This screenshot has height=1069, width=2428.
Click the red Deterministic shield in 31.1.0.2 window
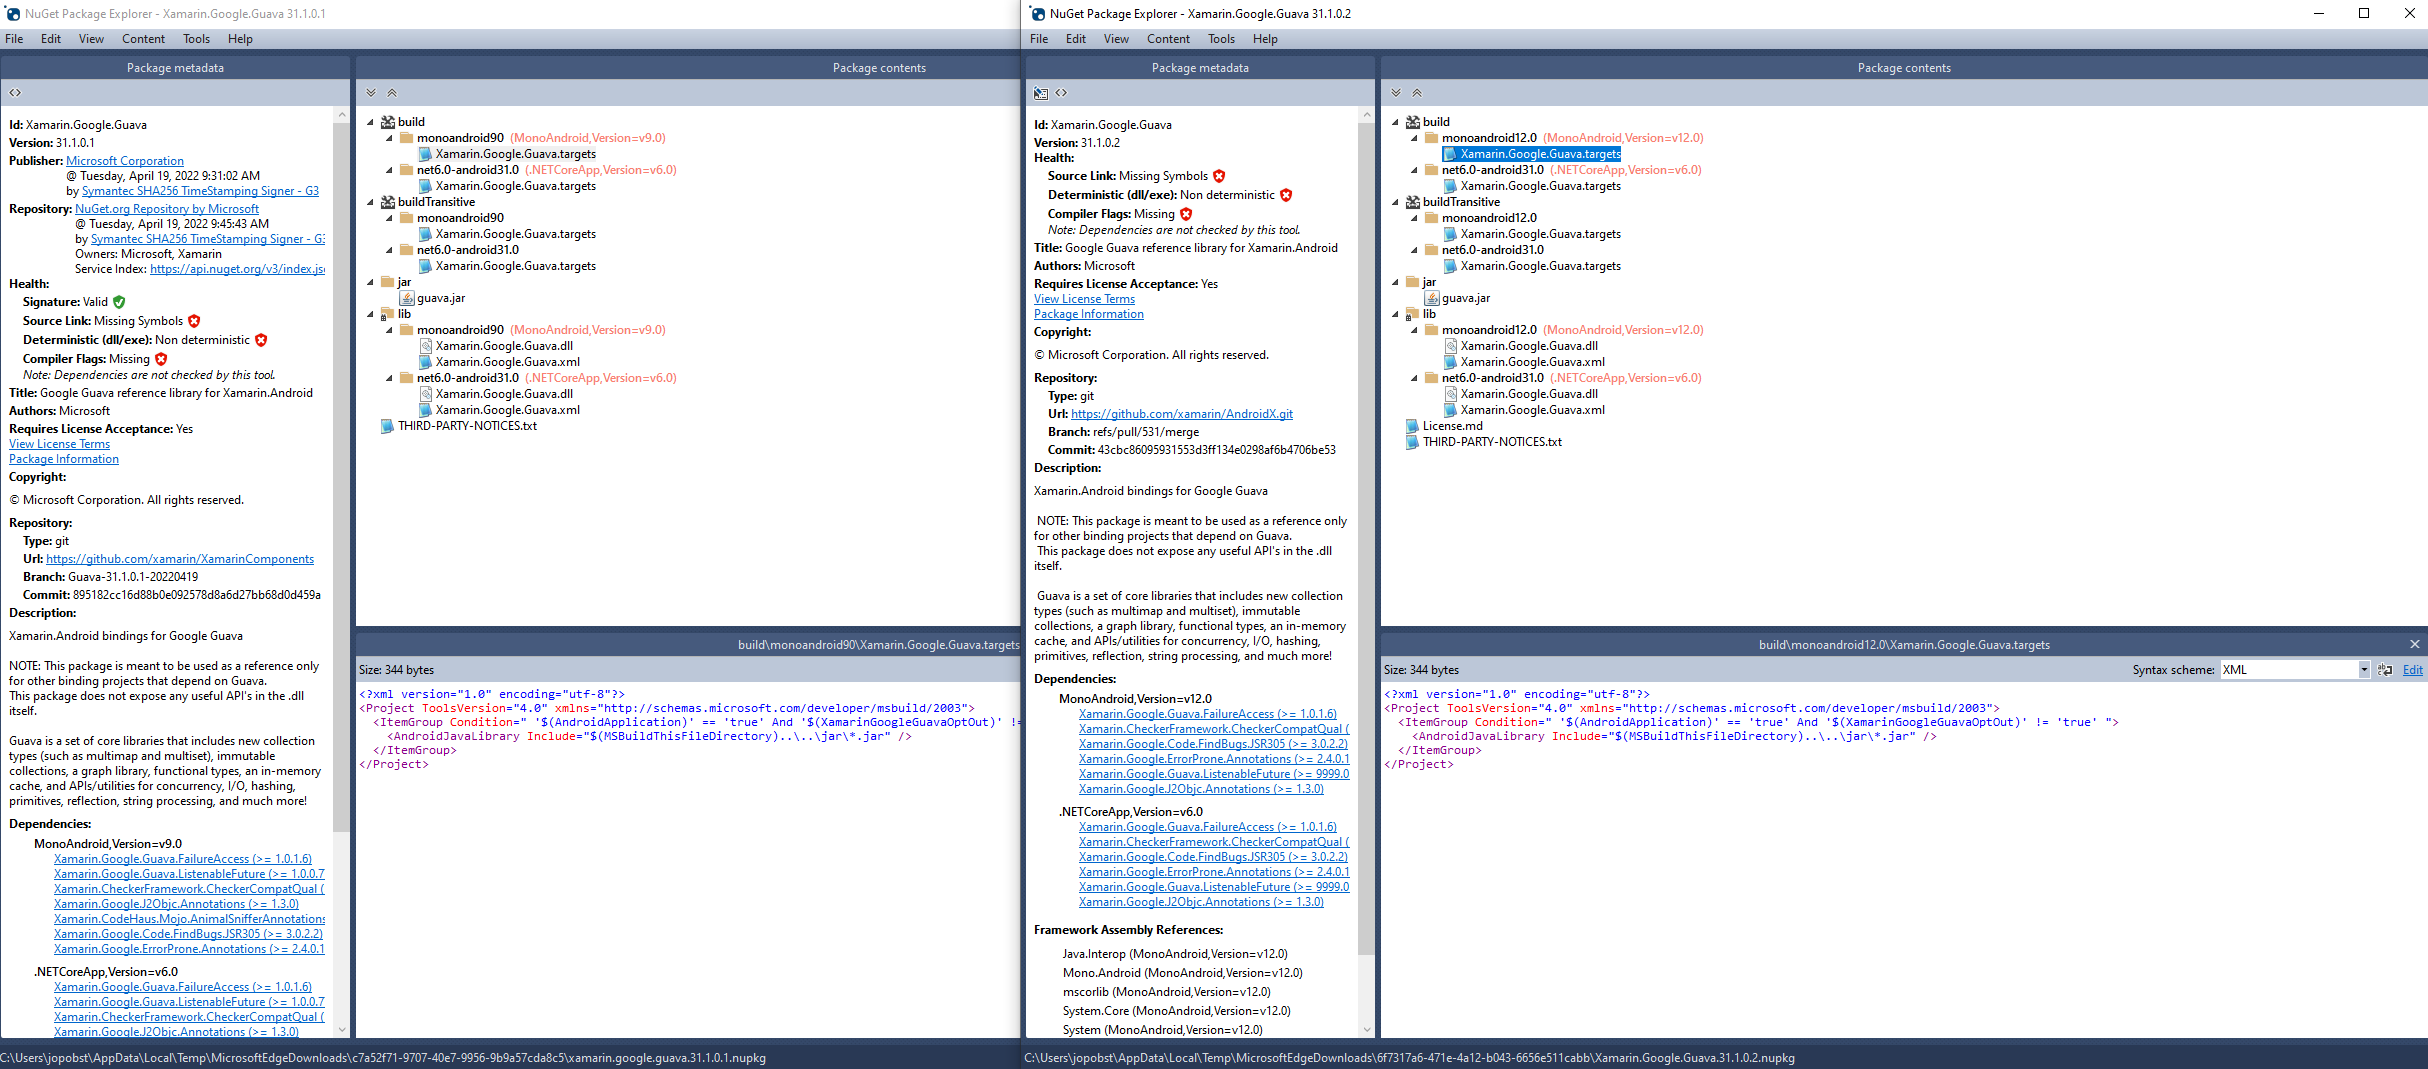[x=1286, y=195]
